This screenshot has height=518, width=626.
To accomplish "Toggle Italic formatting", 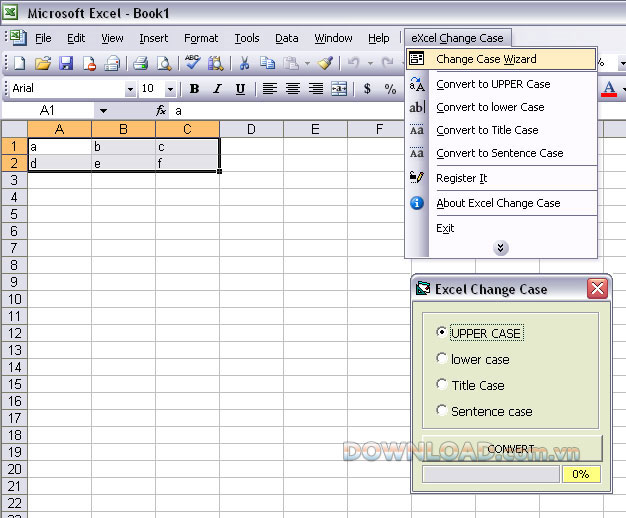I will pos(217,89).
